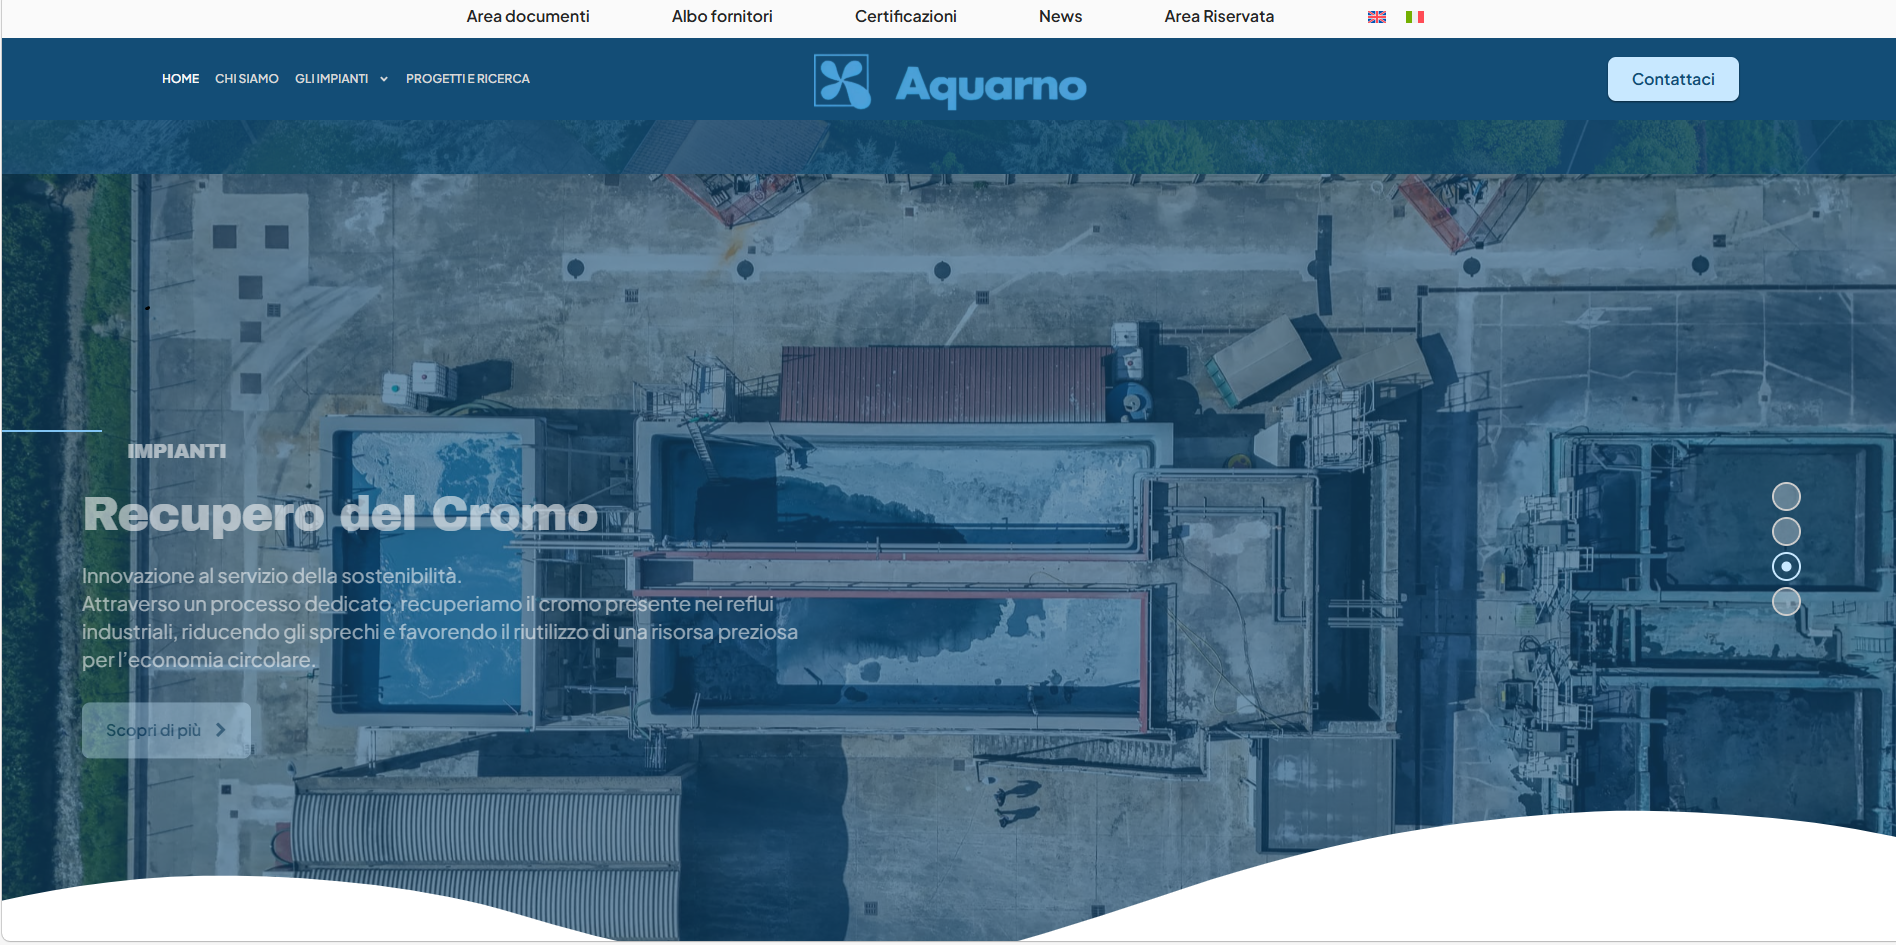
Task: Switch language with the UK flag icon
Action: point(1377,17)
